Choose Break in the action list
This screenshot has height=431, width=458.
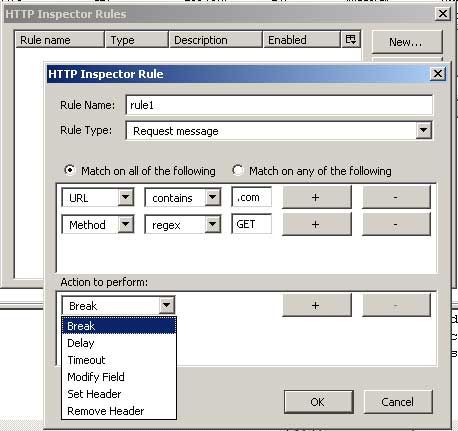[119, 326]
